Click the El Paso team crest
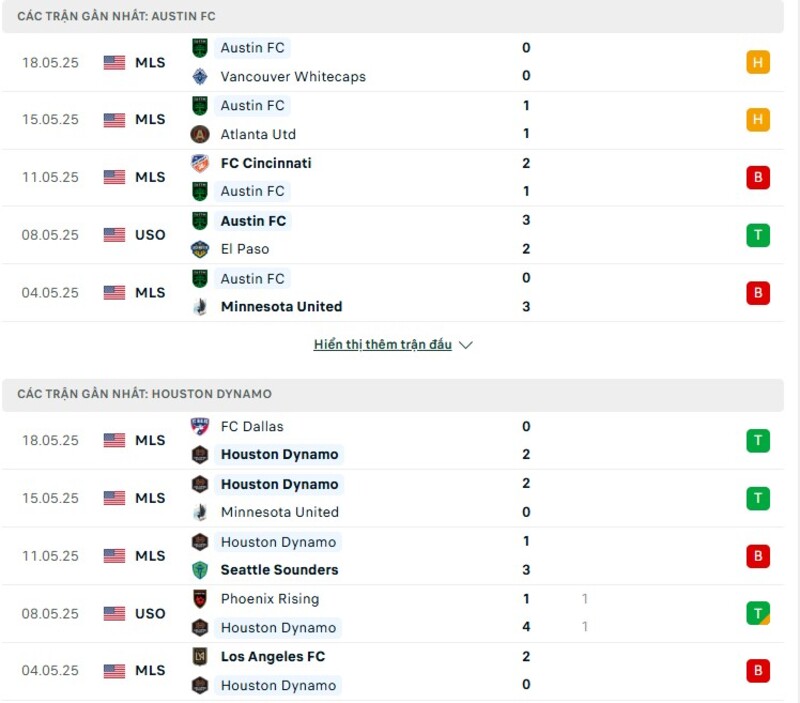Image resolution: width=800 pixels, height=703 pixels. pyautogui.click(x=200, y=249)
